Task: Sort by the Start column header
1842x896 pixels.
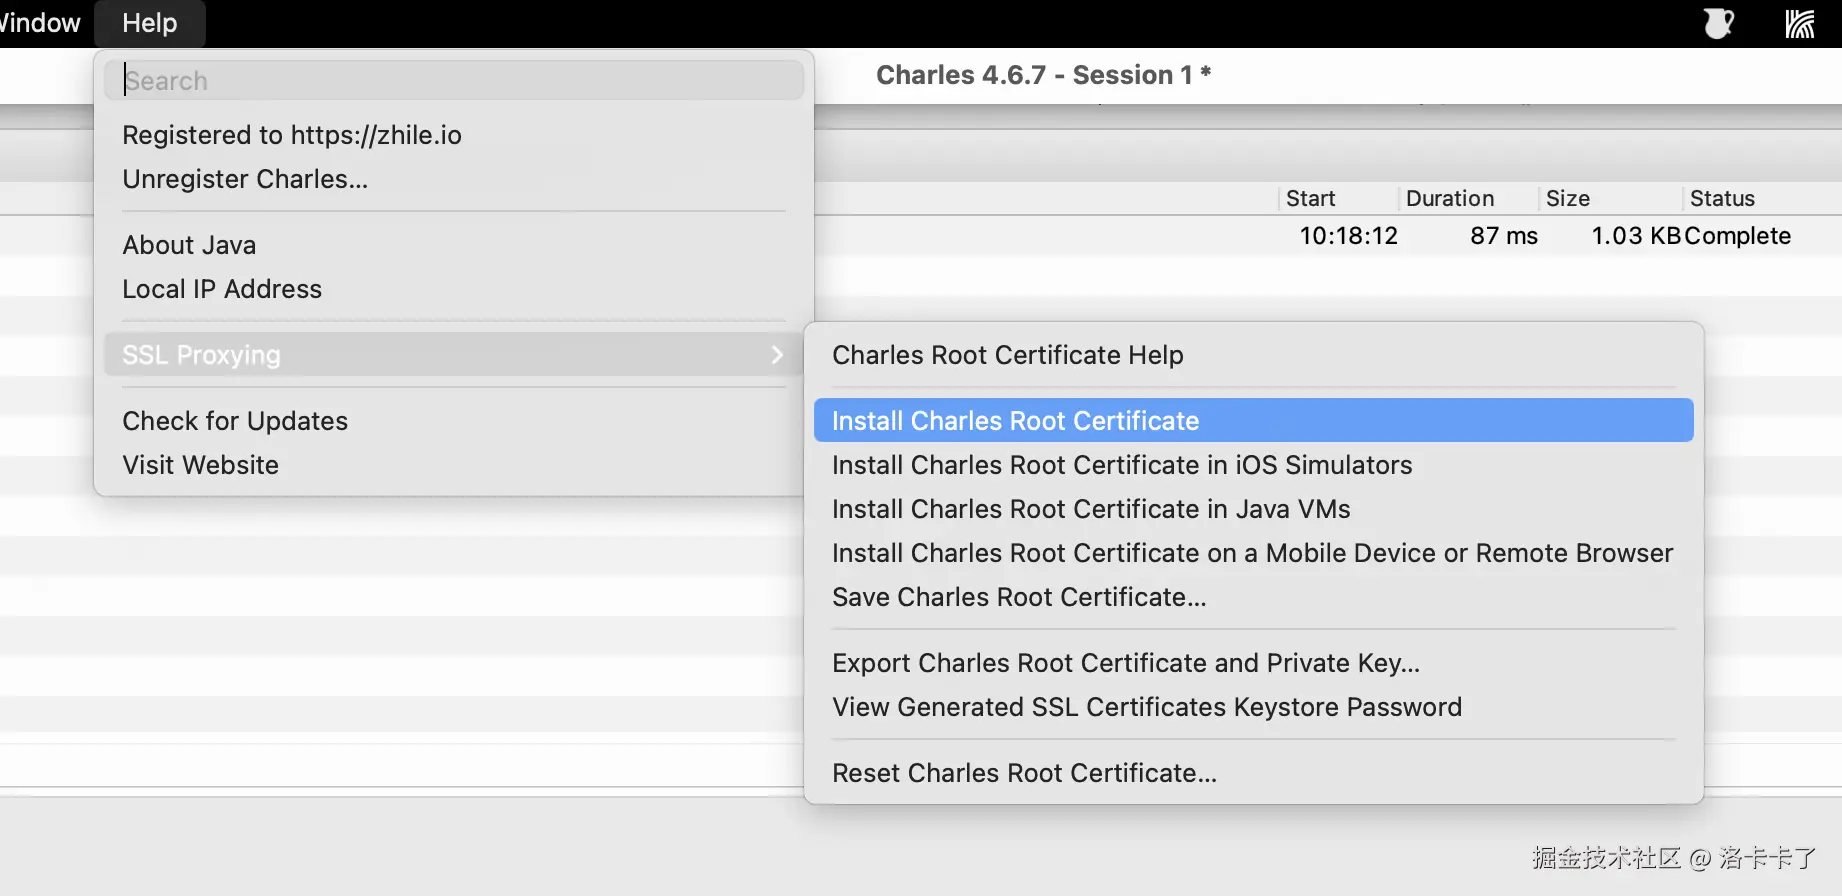Action: tap(1337, 198)
